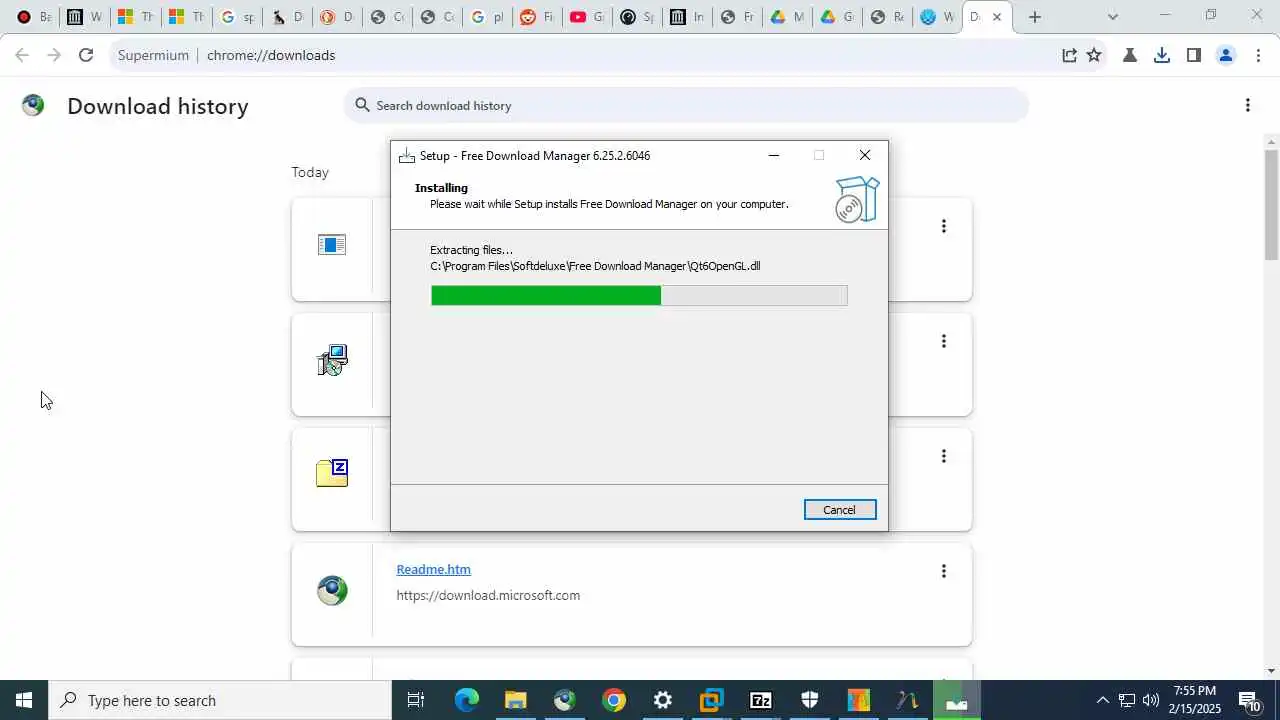Screen dimensions: 1280x720
Task: Click the https://download.microsoft.com source text
Action: [x=488, y=595]
